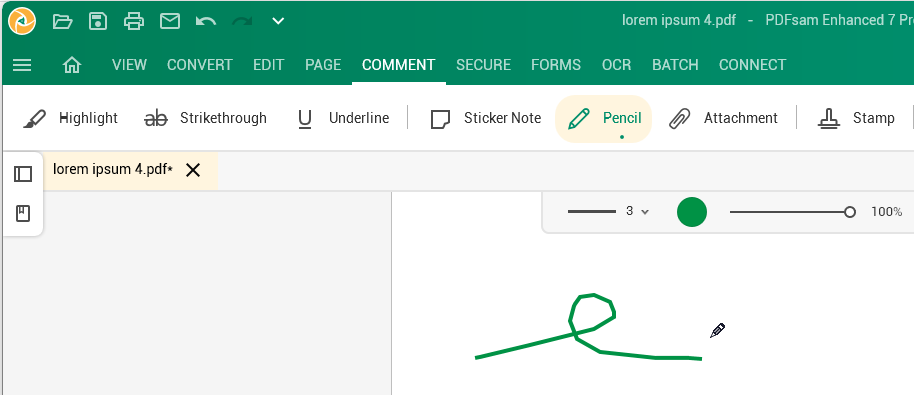Undo the last action
914x395 pixels.
(x=206, y=22)
